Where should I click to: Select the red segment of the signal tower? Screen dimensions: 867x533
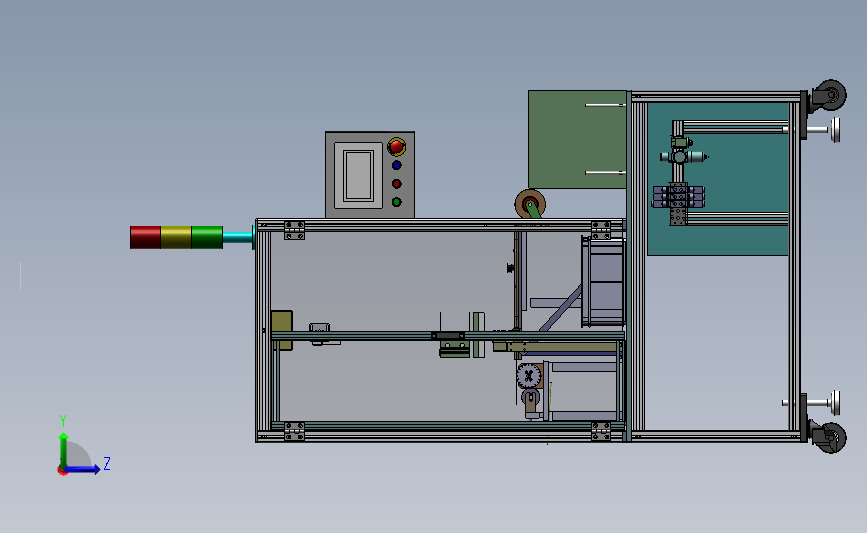point(145,237)
